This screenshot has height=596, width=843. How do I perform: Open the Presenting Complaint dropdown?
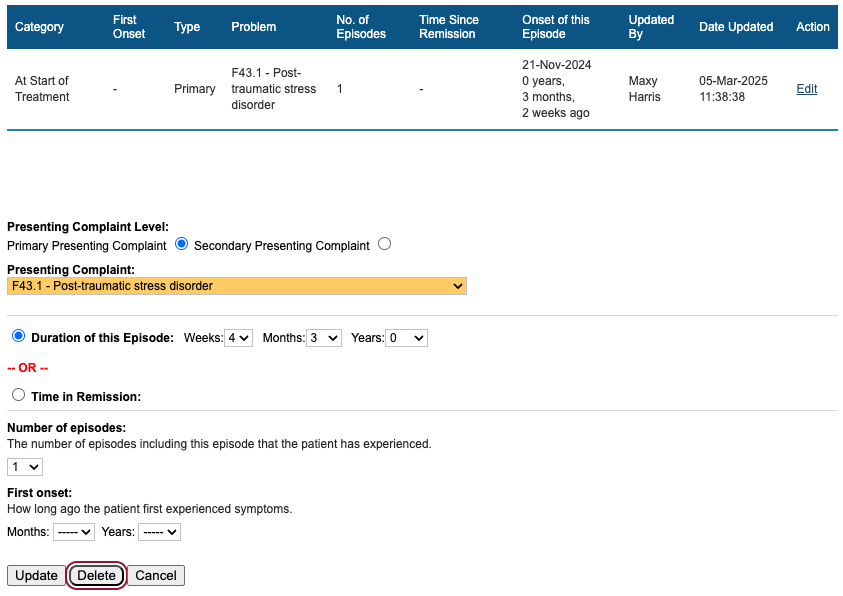coord(237,286)
